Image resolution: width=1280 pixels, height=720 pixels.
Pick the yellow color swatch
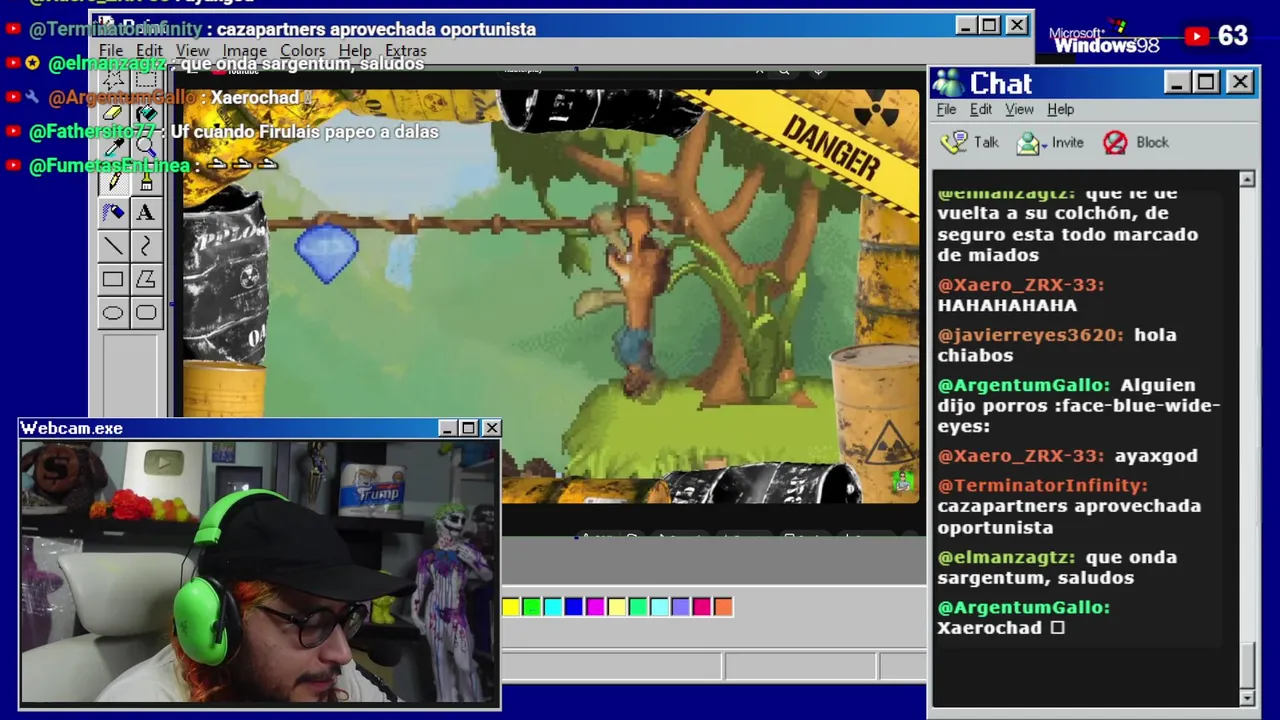[511, 606]
